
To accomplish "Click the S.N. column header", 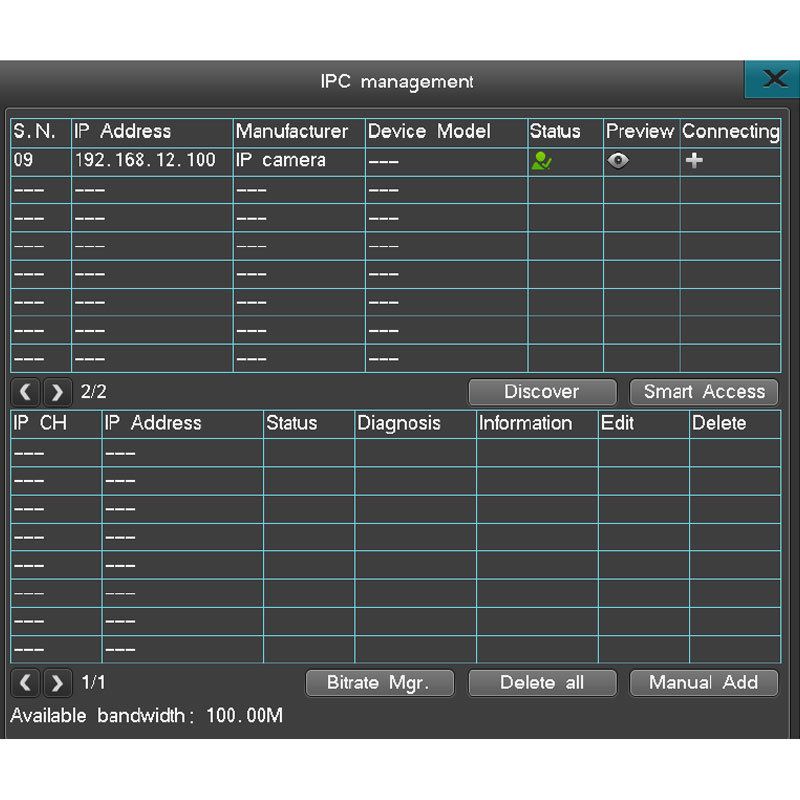I will pyautogui.click(x=41, y=133).
